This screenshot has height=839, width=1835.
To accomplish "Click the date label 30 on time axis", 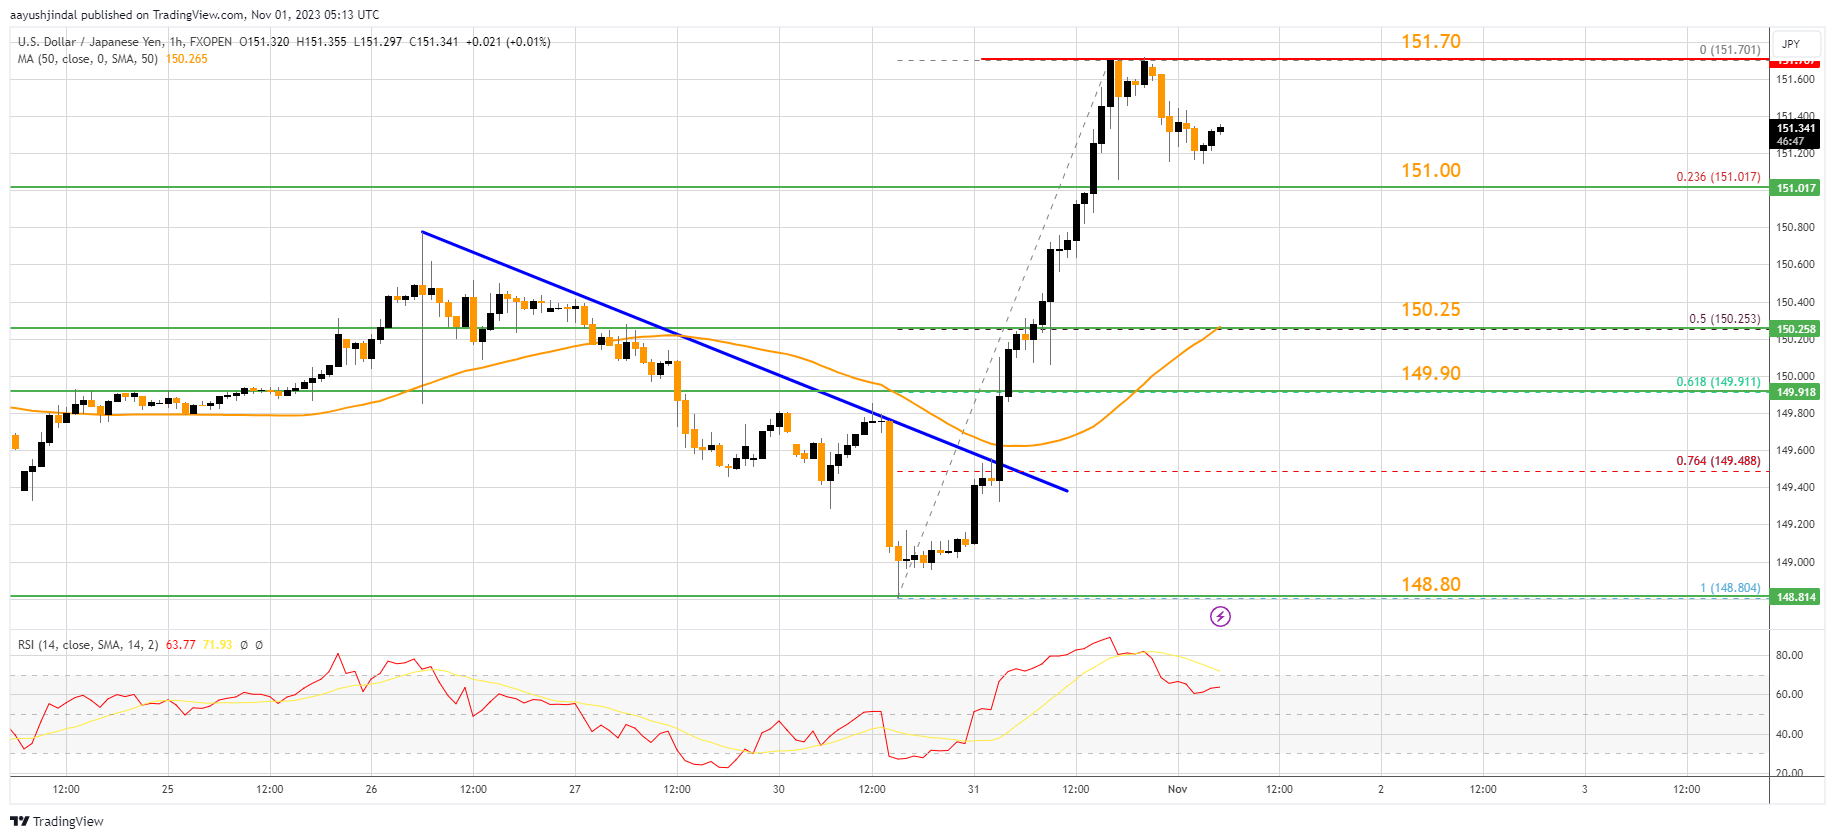I will (779, 789).
